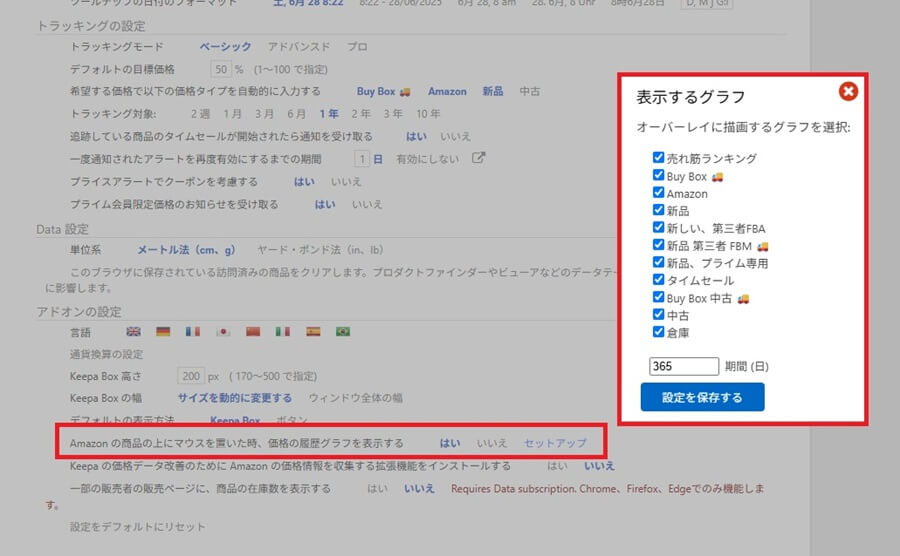Select the English UK flag language
The width and height of the screenshot is (900, 556).
point(133,332)
